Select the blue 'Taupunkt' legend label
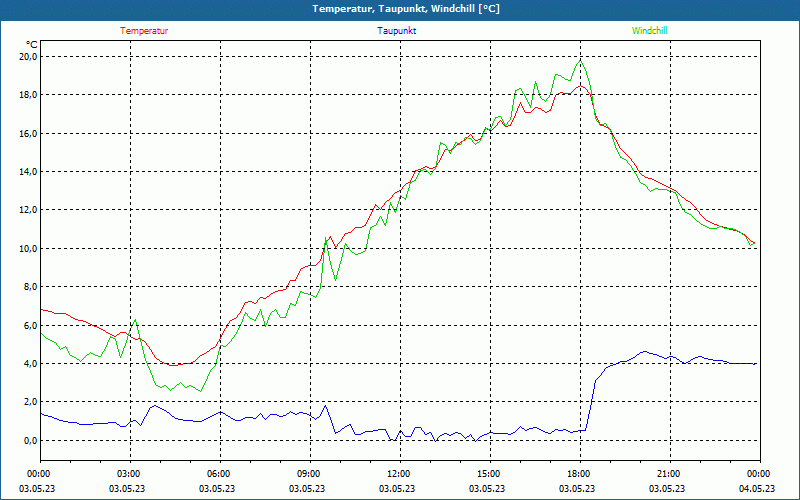Image resolution: width=800 pixels, height=500 pixels. [396, 31]
